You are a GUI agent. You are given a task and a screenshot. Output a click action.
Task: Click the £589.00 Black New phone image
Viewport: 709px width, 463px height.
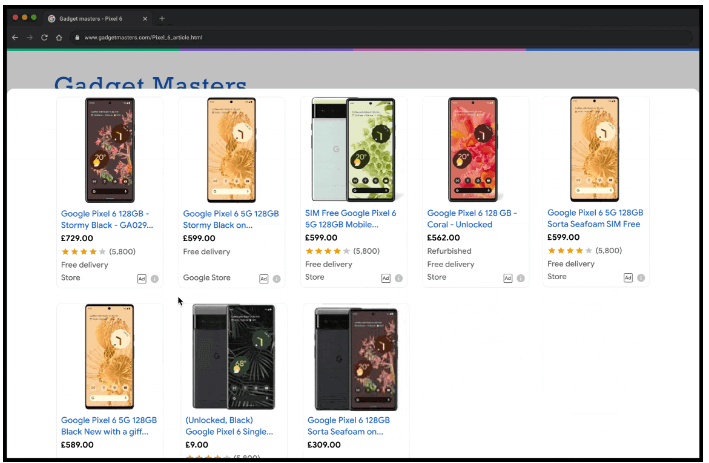coord(109,357)
